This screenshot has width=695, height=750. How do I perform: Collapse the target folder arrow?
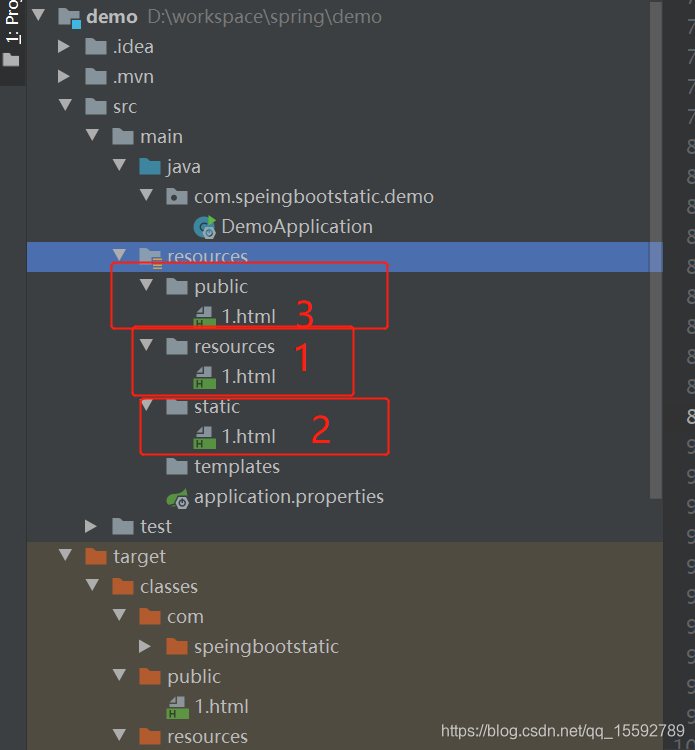[65, 555]
